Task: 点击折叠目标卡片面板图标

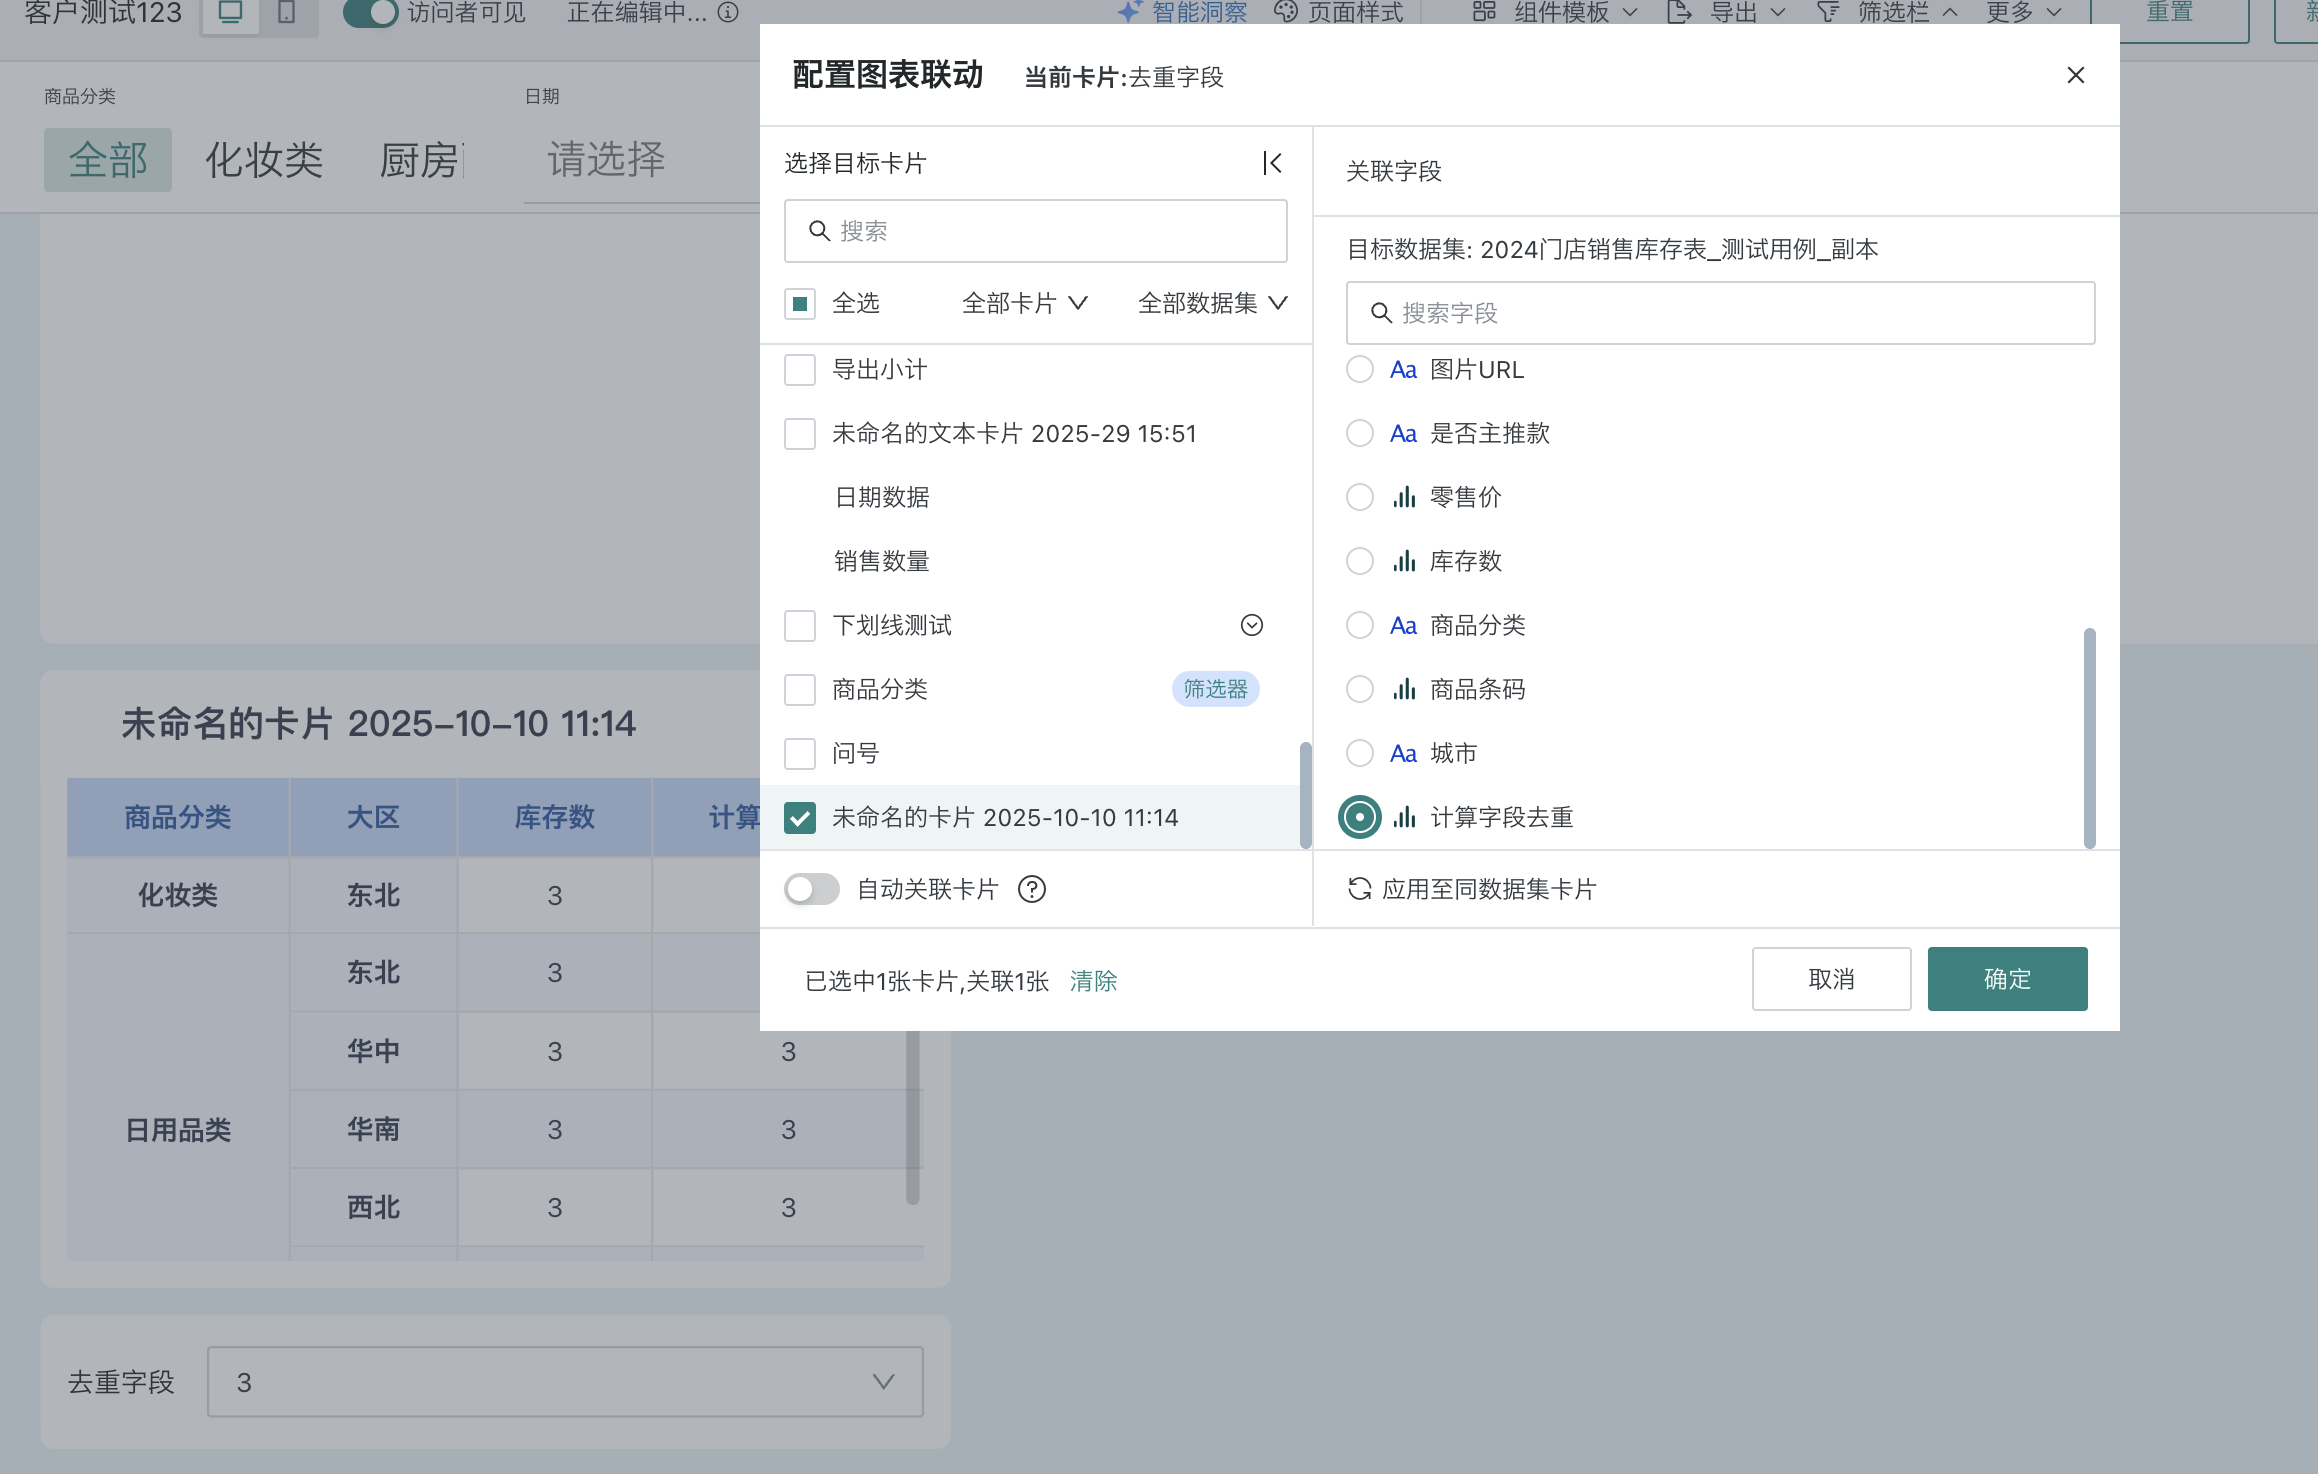Action: [x=1271, y=162]
